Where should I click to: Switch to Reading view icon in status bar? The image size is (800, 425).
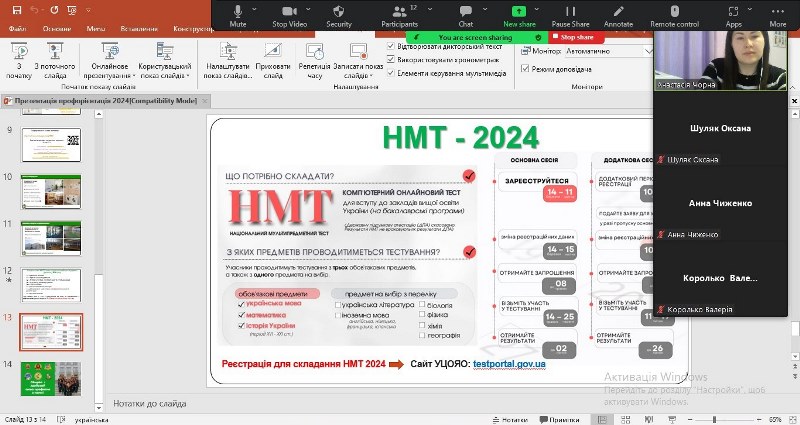[x=648, y=419]
